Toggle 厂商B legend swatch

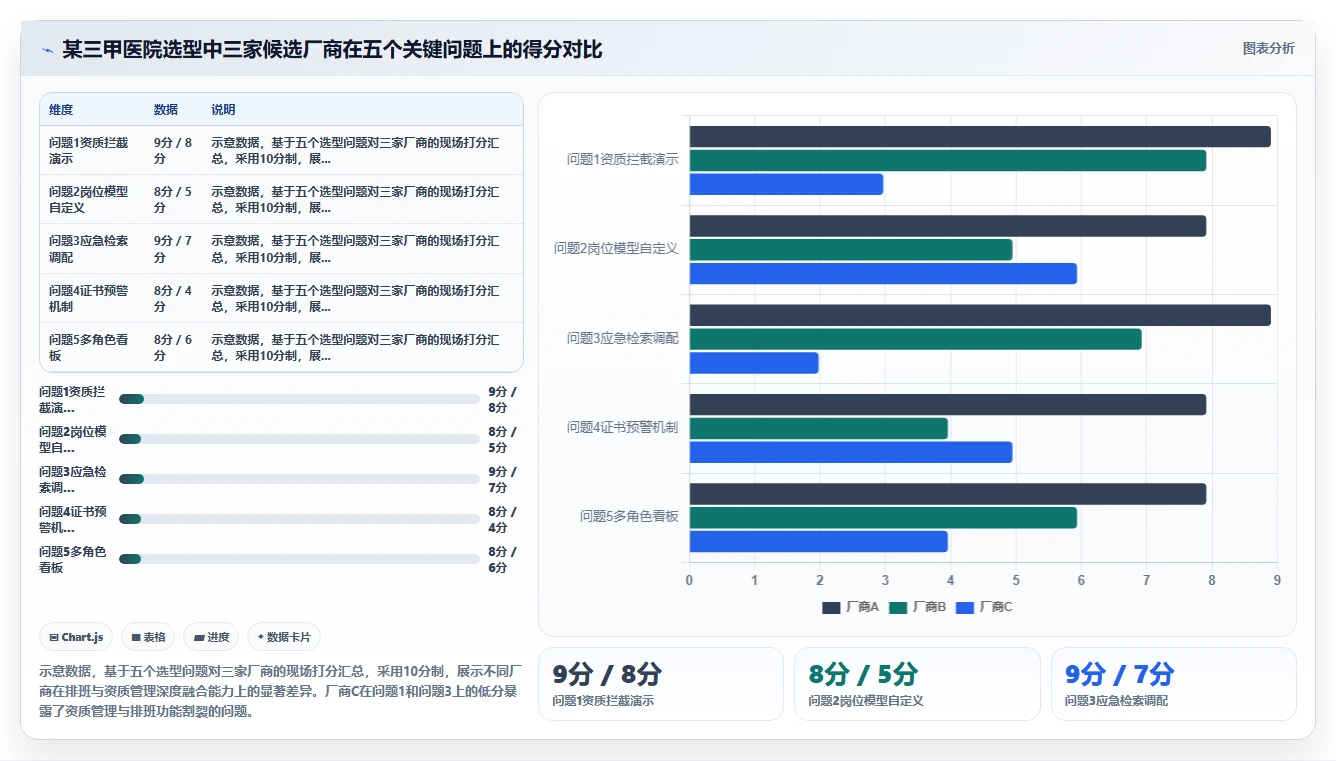pos(897,607)
